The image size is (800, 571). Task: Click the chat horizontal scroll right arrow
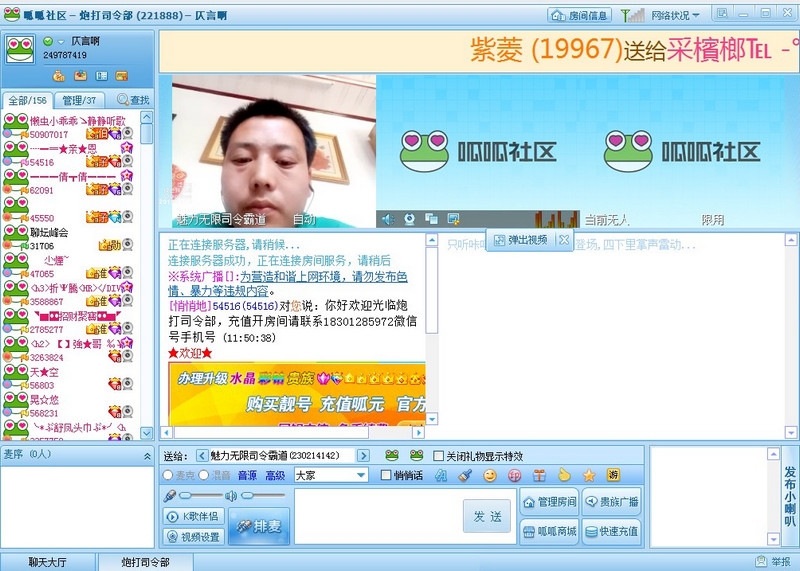(418, 432)
